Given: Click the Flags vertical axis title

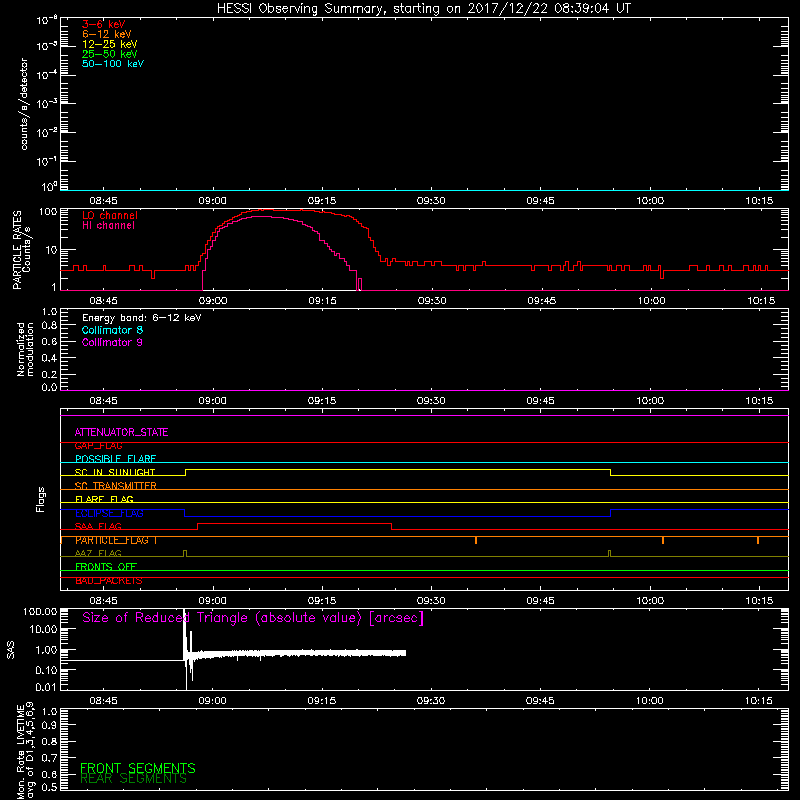Looking at the screenshot, I should pyautogui.click(x=40, y=500).
